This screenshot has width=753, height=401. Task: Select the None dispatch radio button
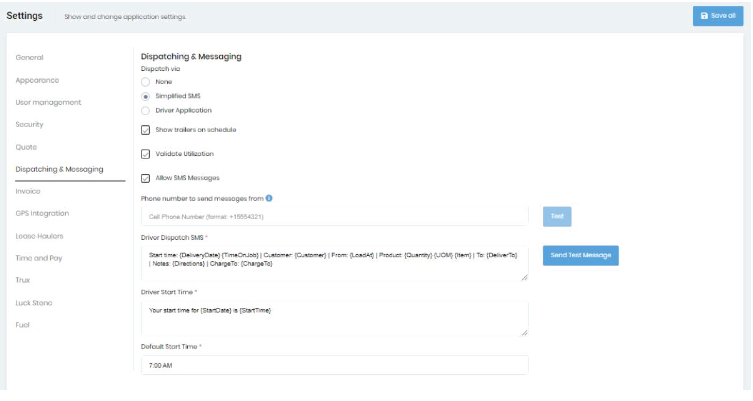[x=146, y=82]
